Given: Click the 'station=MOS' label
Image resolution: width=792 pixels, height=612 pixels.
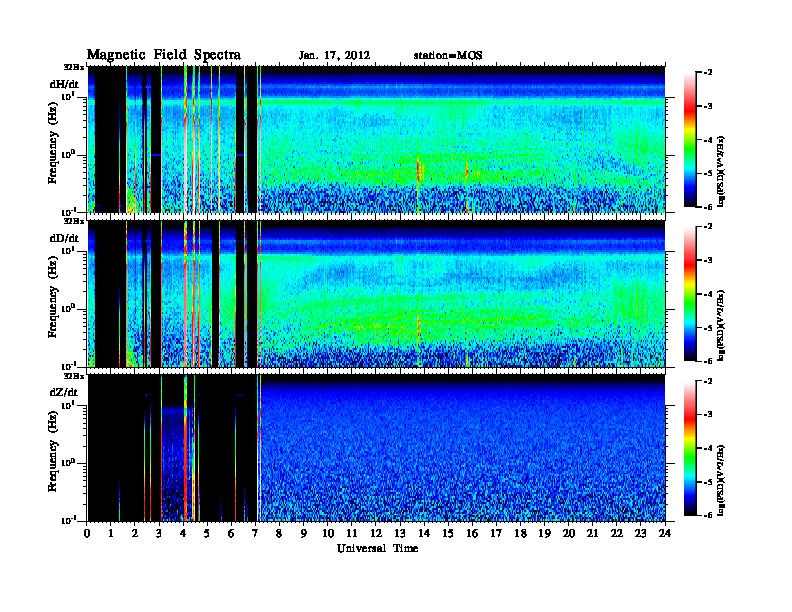Looking at the screenshot, I should 448,56.
